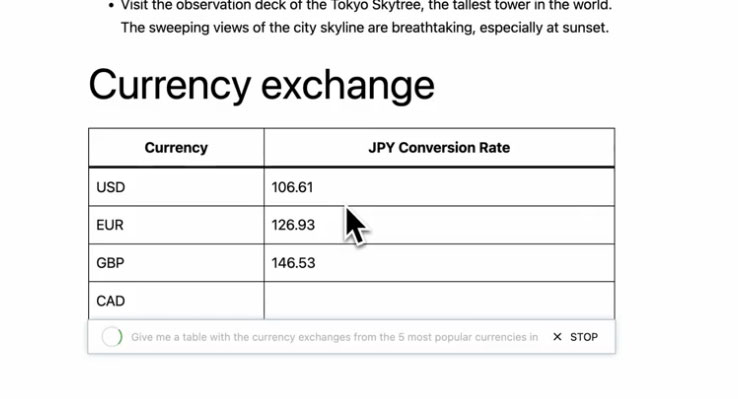Click the empty CAD conversion rate cell

(x=439, y=301)
